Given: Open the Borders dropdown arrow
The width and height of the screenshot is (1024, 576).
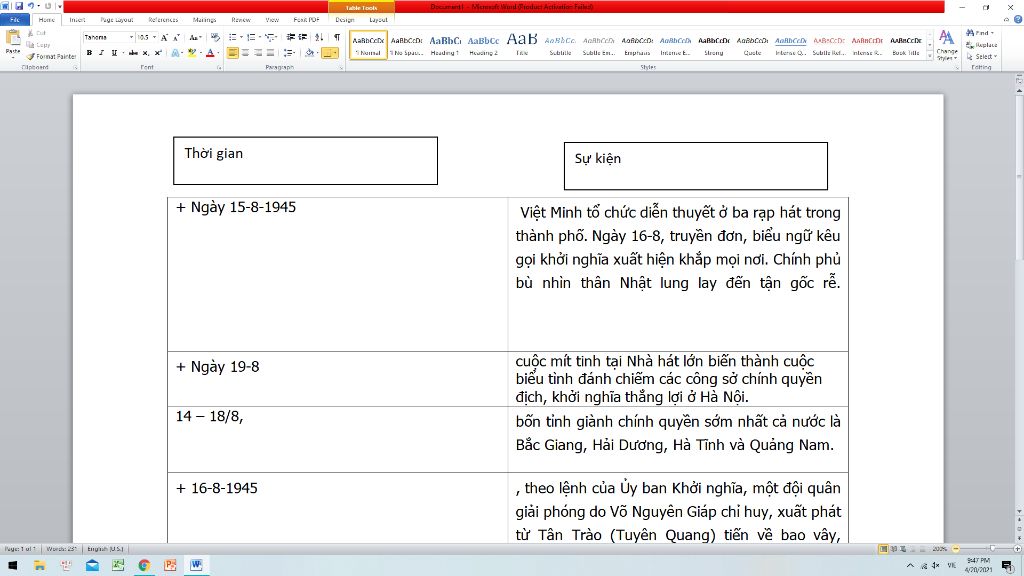Looking at the screenshot, I should (x=336, y=53).
